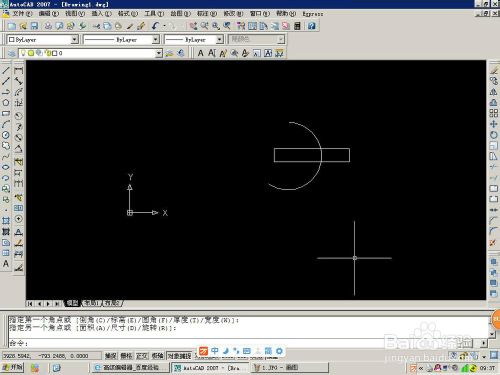Screen dimensions: 500x375
Task: Open the 文件 (File) menu
Action: click(22, 14)
